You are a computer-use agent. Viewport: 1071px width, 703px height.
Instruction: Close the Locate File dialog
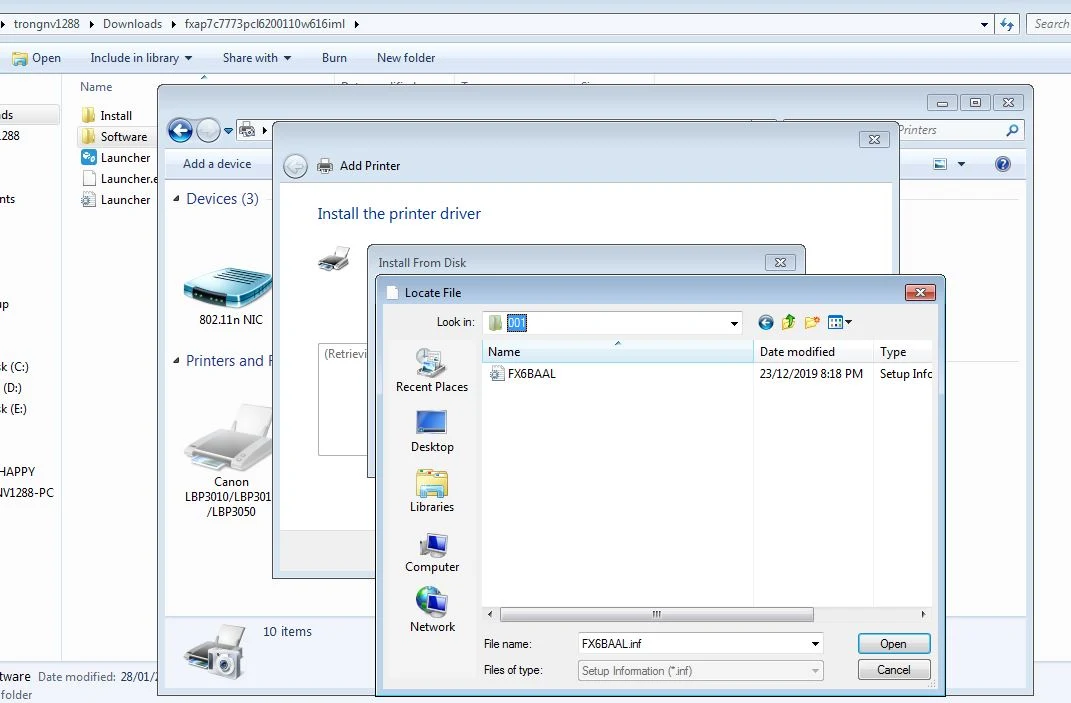coord(920,292)
